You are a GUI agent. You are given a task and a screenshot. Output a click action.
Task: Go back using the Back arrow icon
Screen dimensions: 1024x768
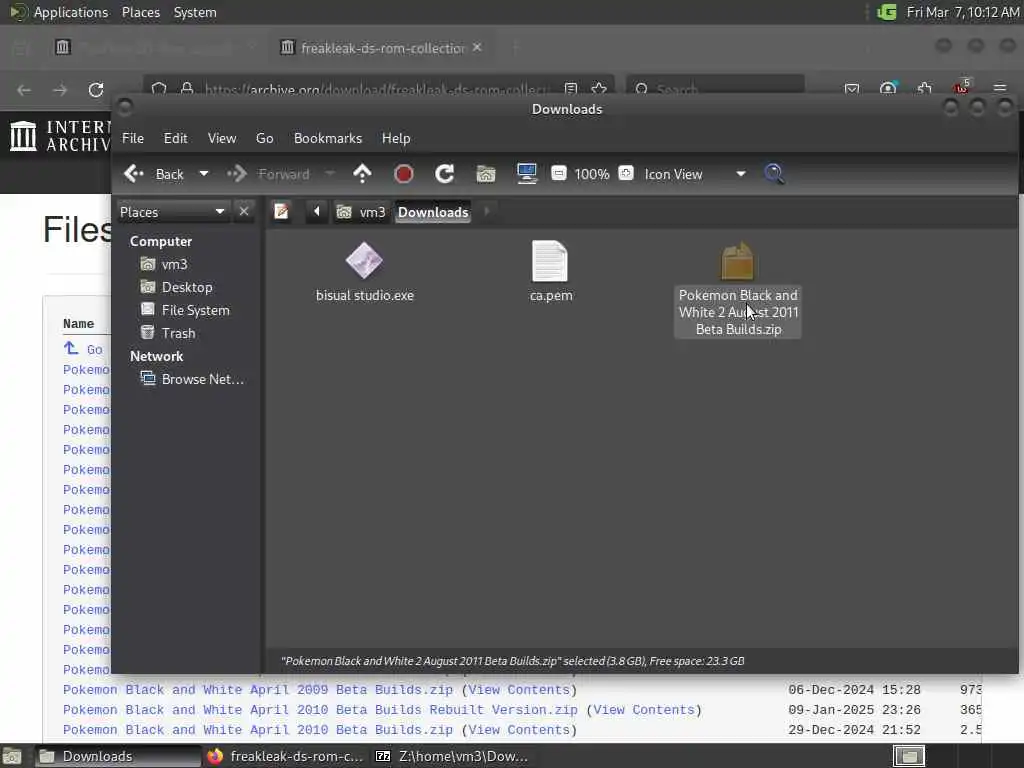(134, 174)
